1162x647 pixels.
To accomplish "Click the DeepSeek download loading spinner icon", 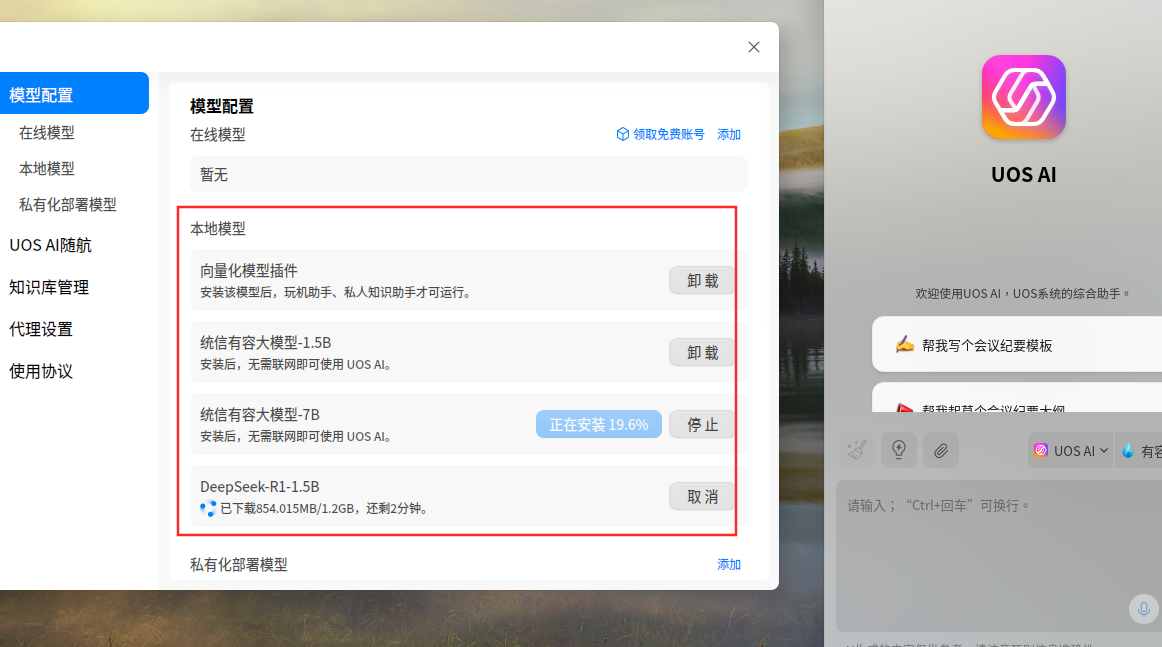I will (x=208, y=508).
